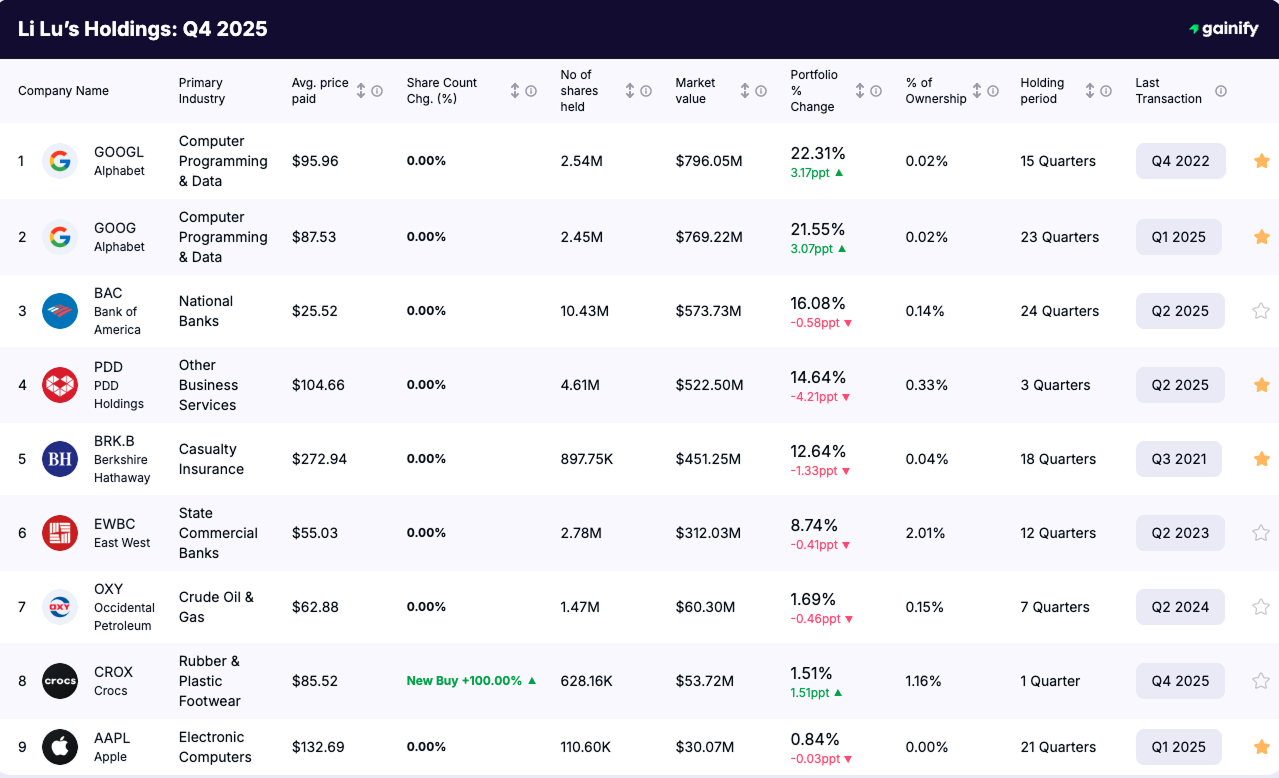Click the Alphabet logo for GOOGL

pyautogui.click(x=59, y=160)
